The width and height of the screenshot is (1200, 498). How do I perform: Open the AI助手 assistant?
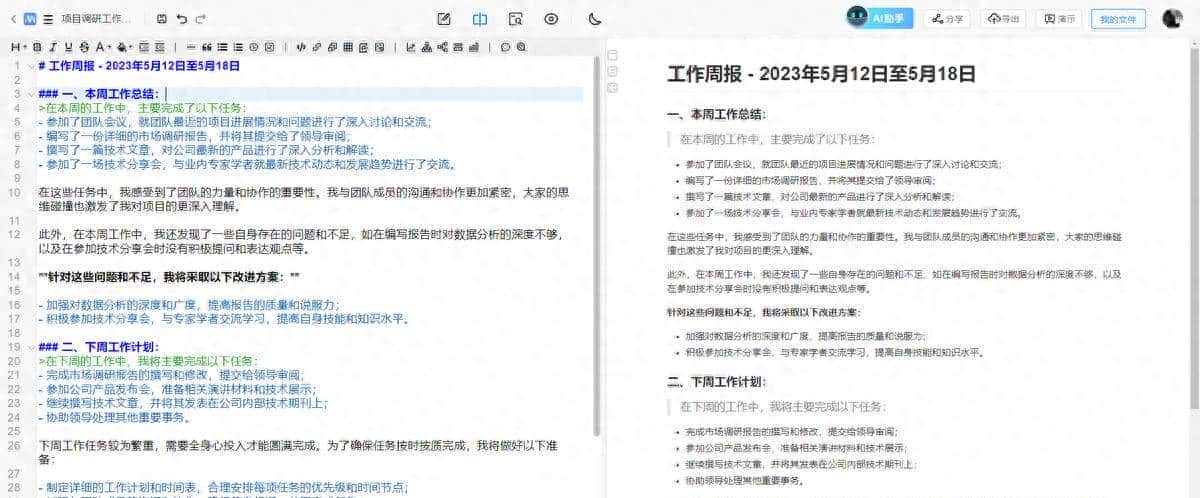(x=880, y=19)
